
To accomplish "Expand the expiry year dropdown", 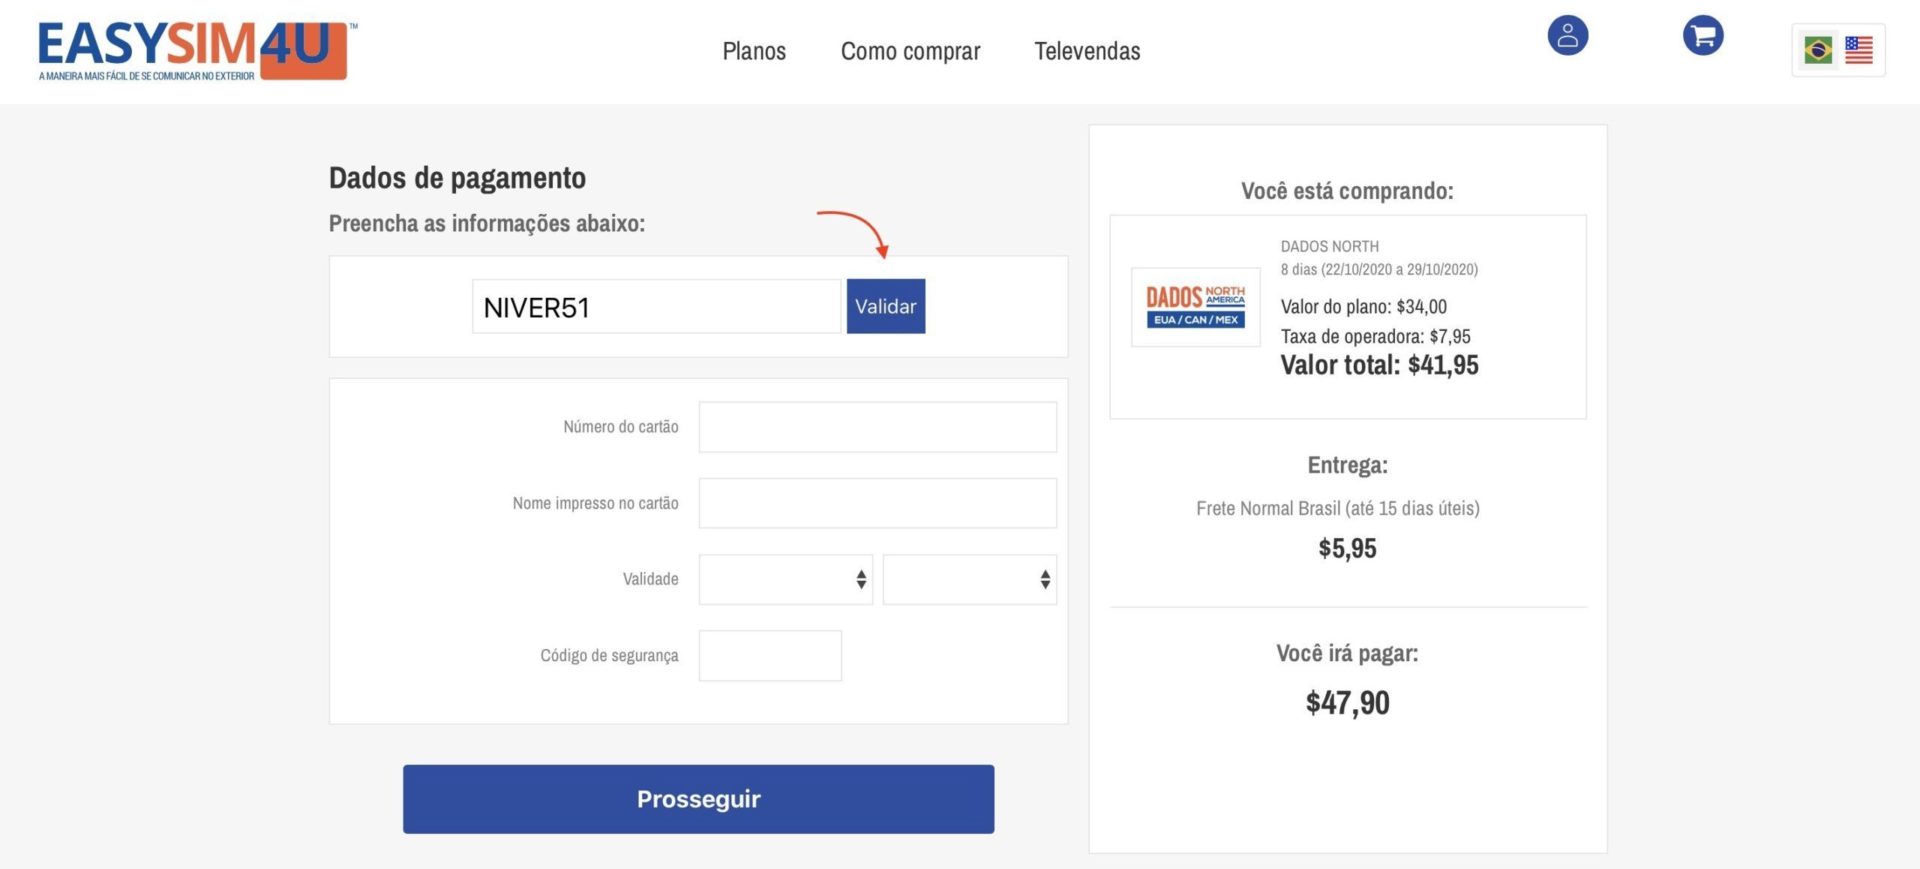I will click(969, 580).
